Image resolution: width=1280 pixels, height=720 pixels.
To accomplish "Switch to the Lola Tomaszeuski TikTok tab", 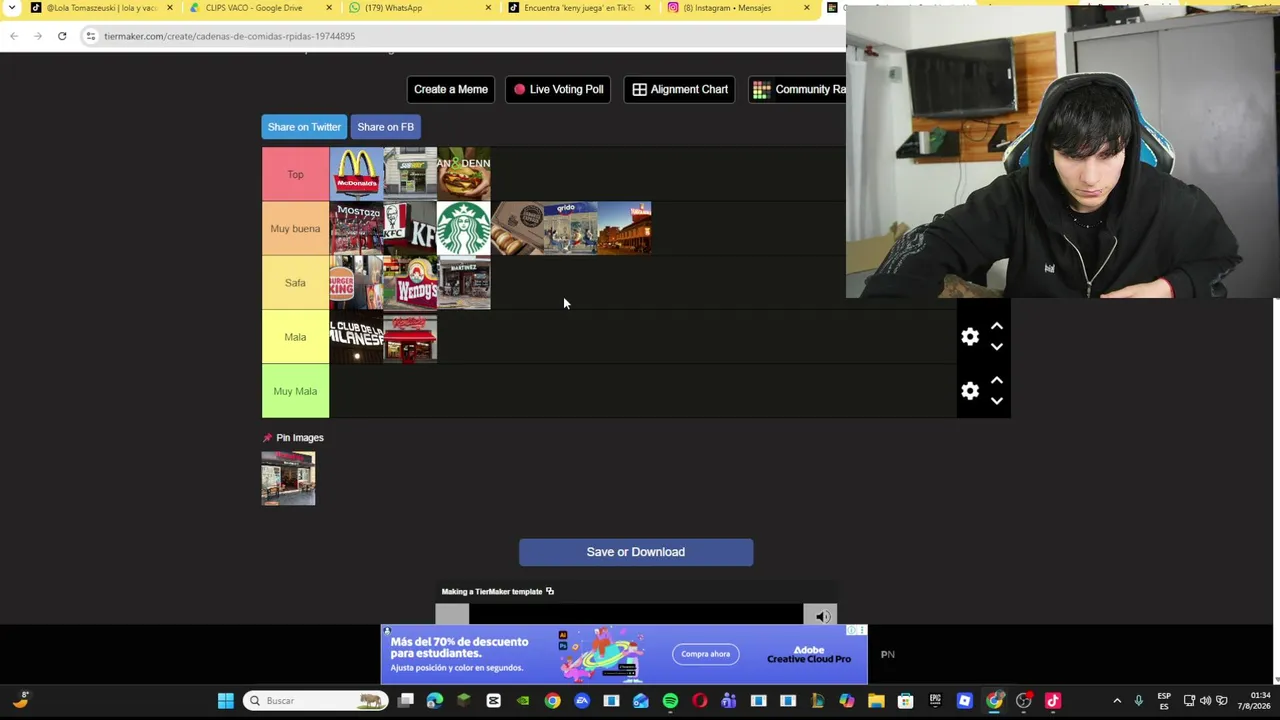I will pos(100,8).
